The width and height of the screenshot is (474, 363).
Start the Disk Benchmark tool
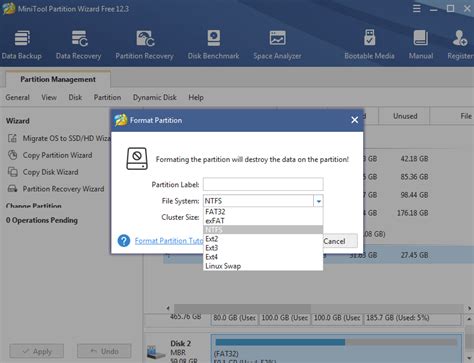pyautogui.click(x=213, y=45)
